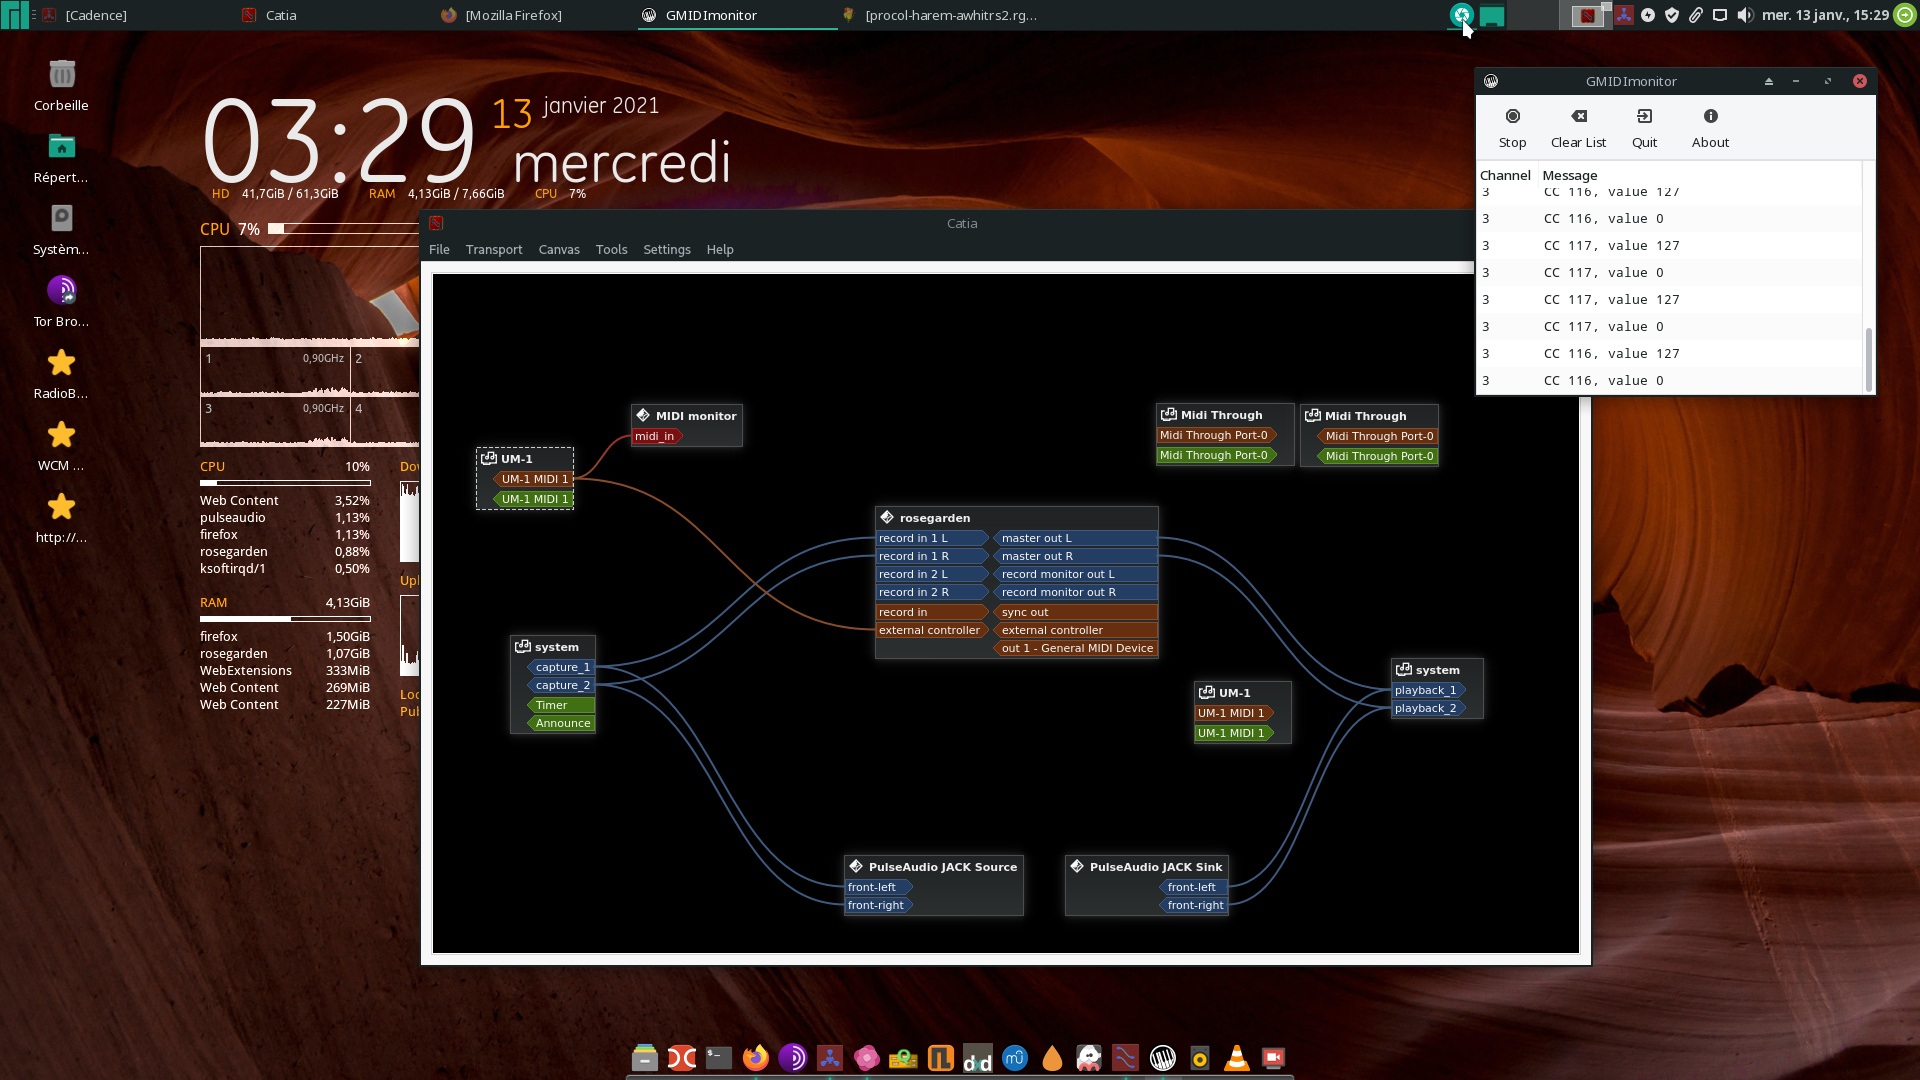Launch VLC from the dock
The image size is (1920, 1080).
1236,1058
